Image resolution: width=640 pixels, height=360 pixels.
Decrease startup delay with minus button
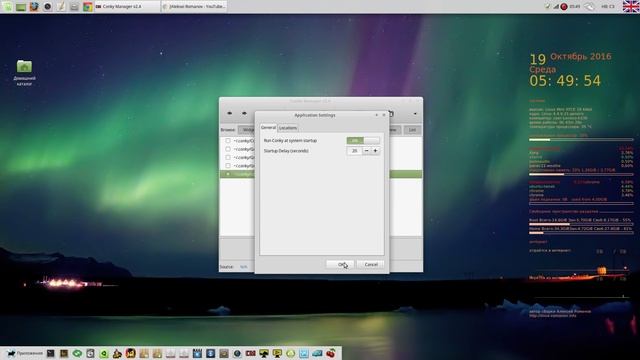(366, 151)
